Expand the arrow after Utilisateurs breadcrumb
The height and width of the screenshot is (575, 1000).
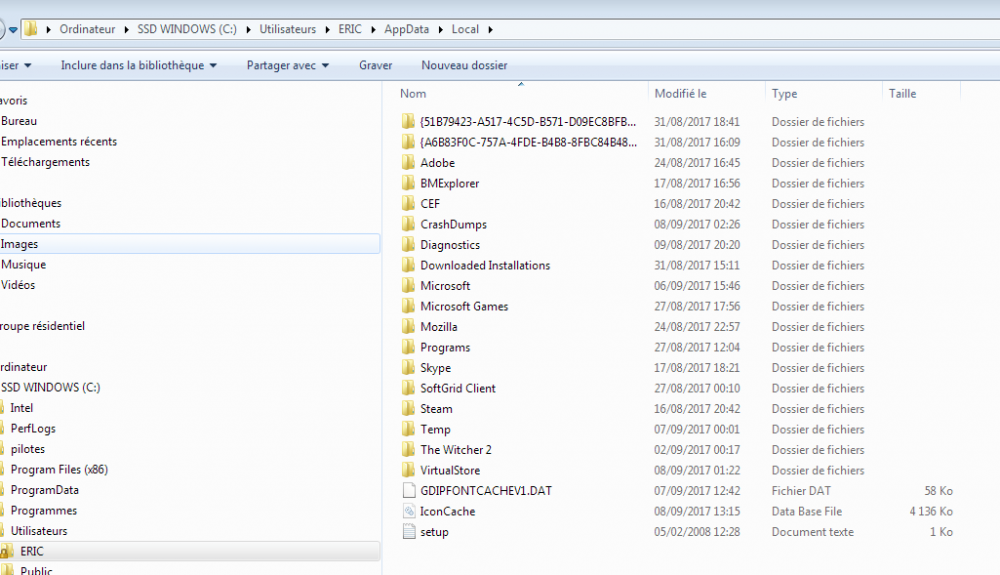[x=327, y=29]
